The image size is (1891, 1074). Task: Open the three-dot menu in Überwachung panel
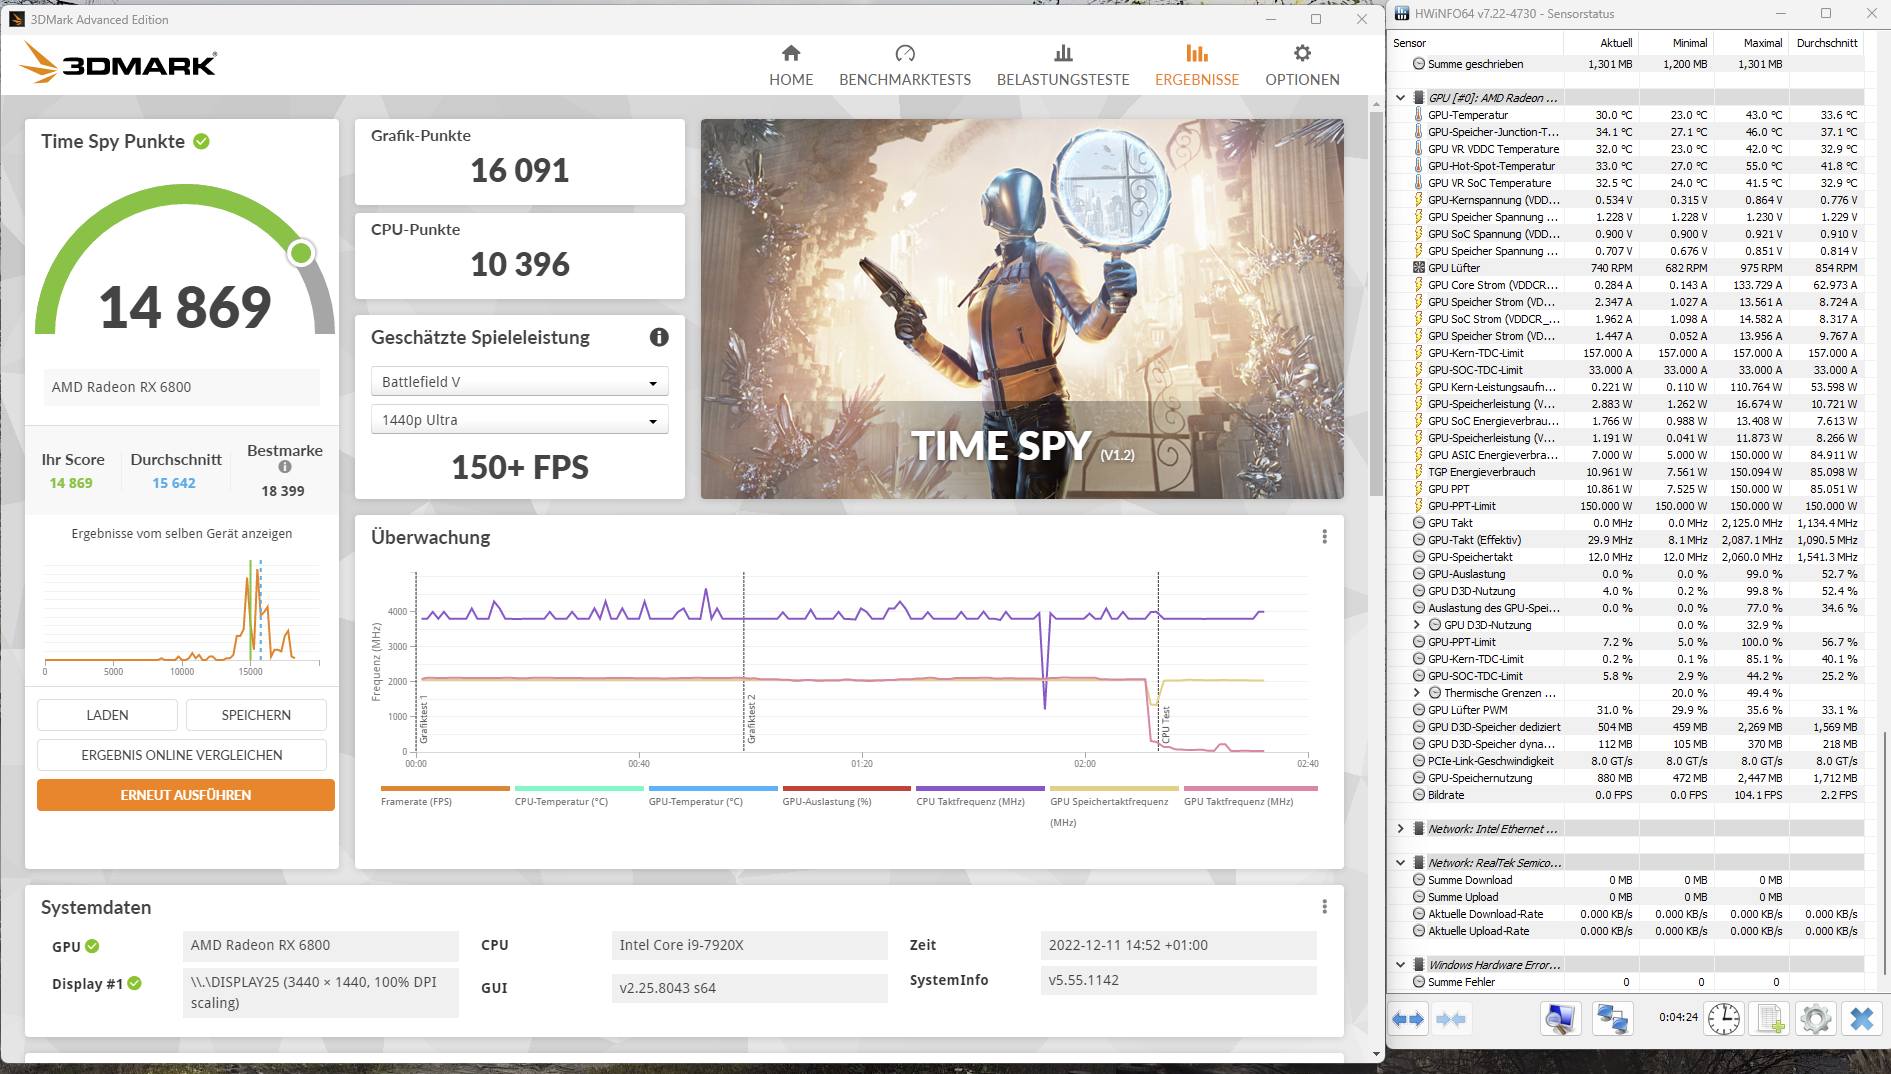(1325, 537)
